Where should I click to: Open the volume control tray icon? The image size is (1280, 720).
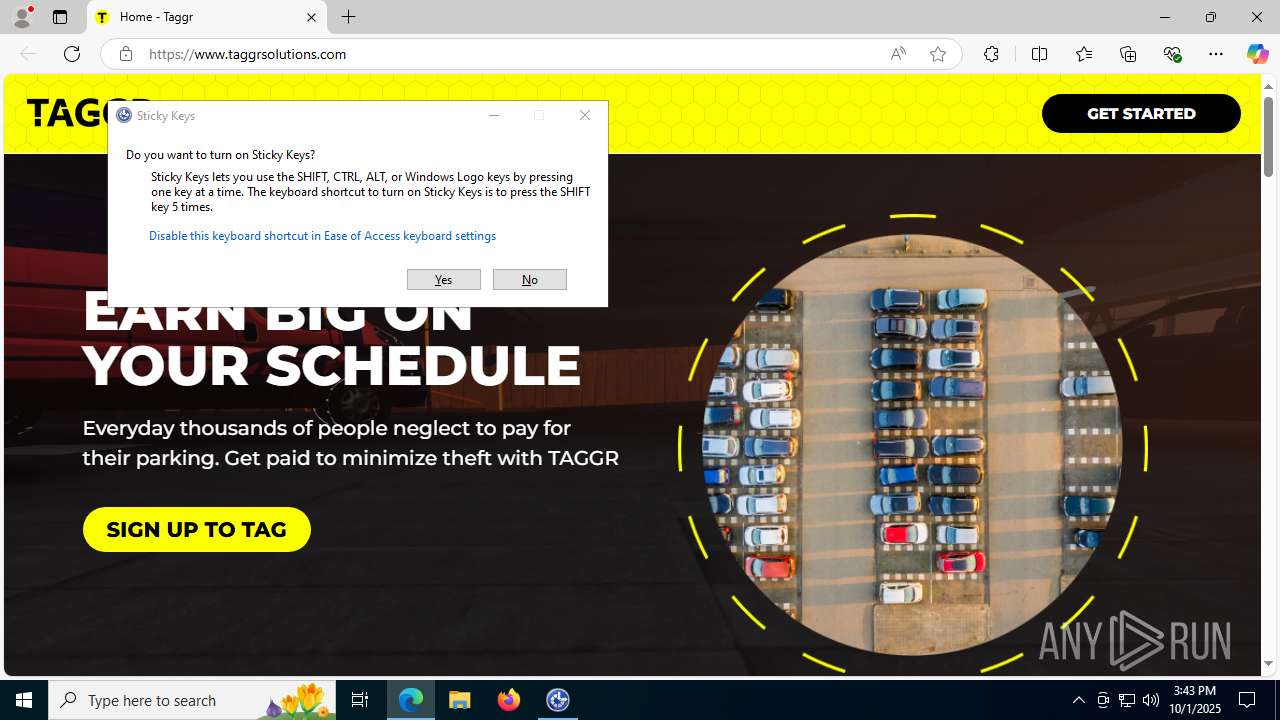coord(1151,700)
